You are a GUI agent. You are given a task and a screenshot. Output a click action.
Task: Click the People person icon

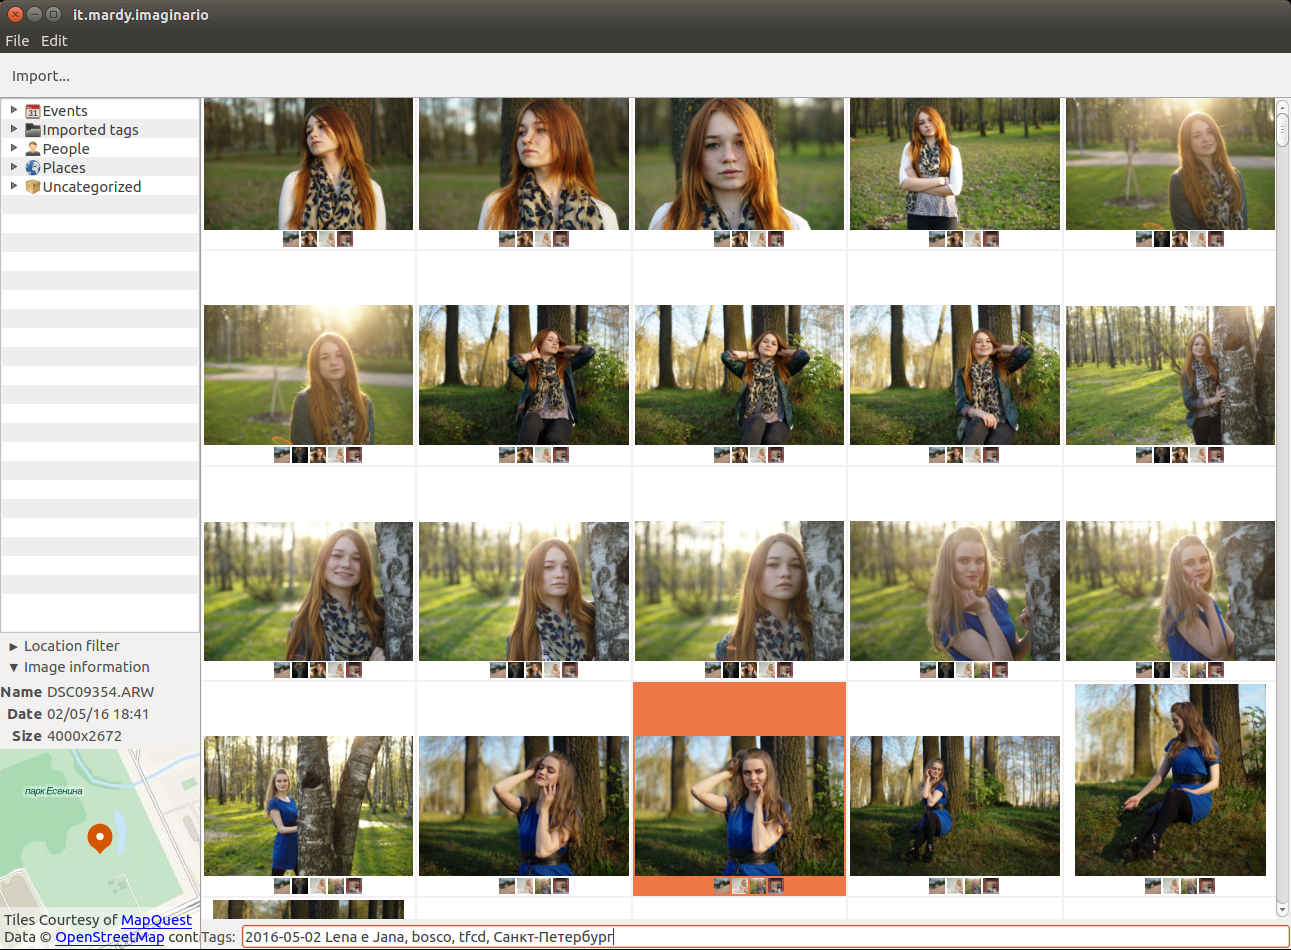(x=33, y=149)
